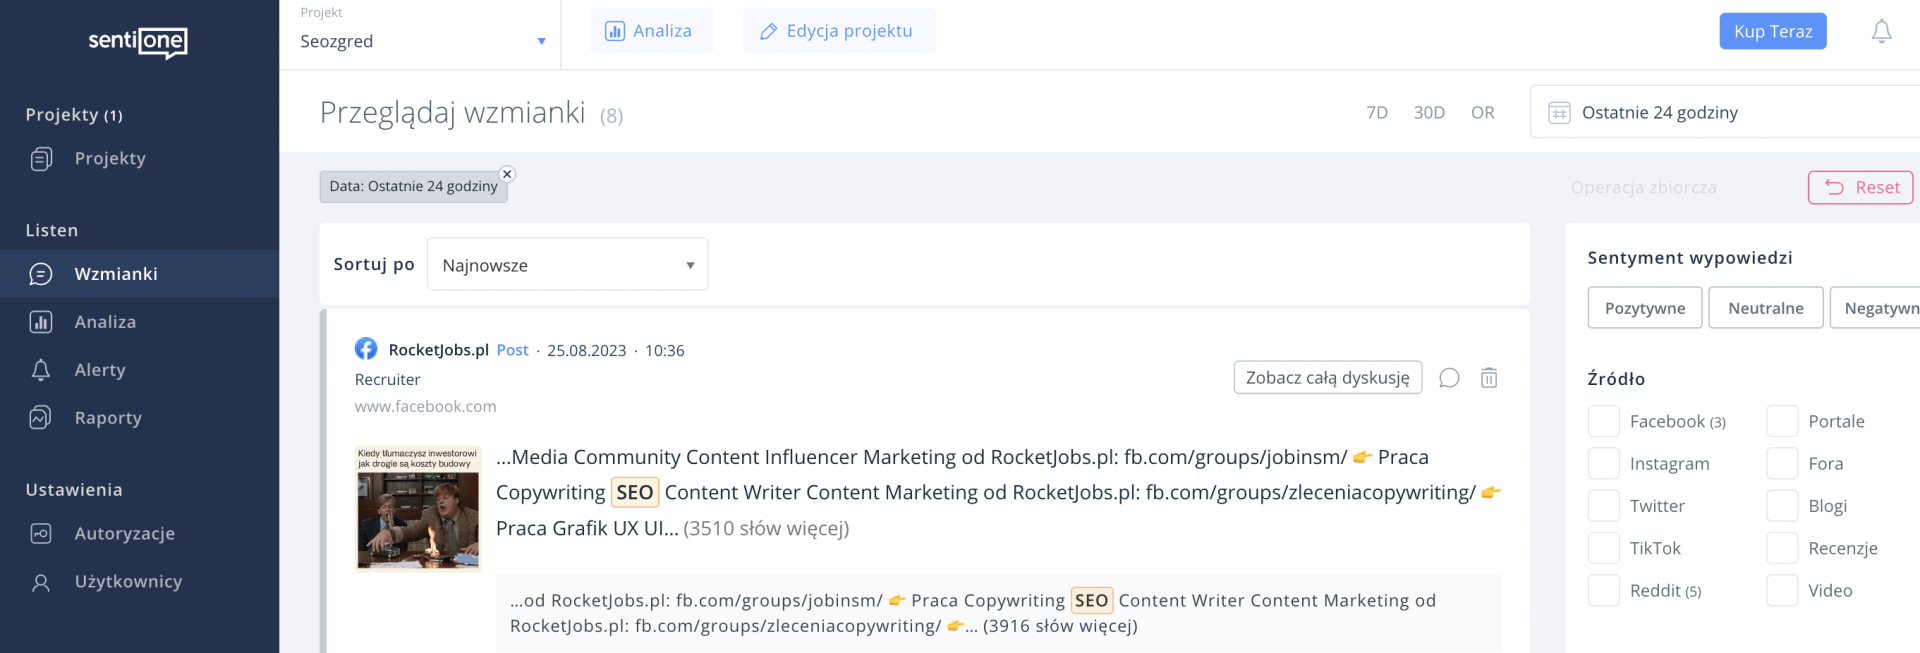Open the post's meme thumbnail image
Screen dimensions: 1920x653
418,509
